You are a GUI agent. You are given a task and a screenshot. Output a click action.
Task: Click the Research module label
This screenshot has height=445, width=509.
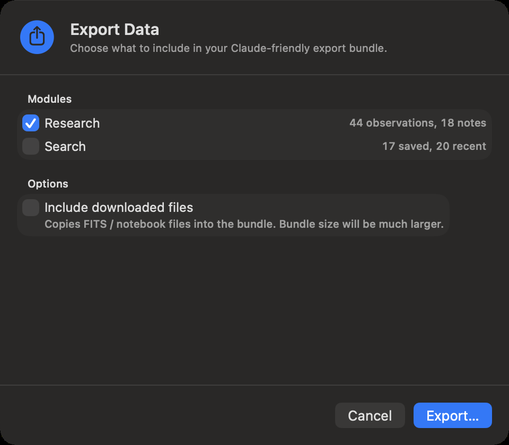click(72, 123)
